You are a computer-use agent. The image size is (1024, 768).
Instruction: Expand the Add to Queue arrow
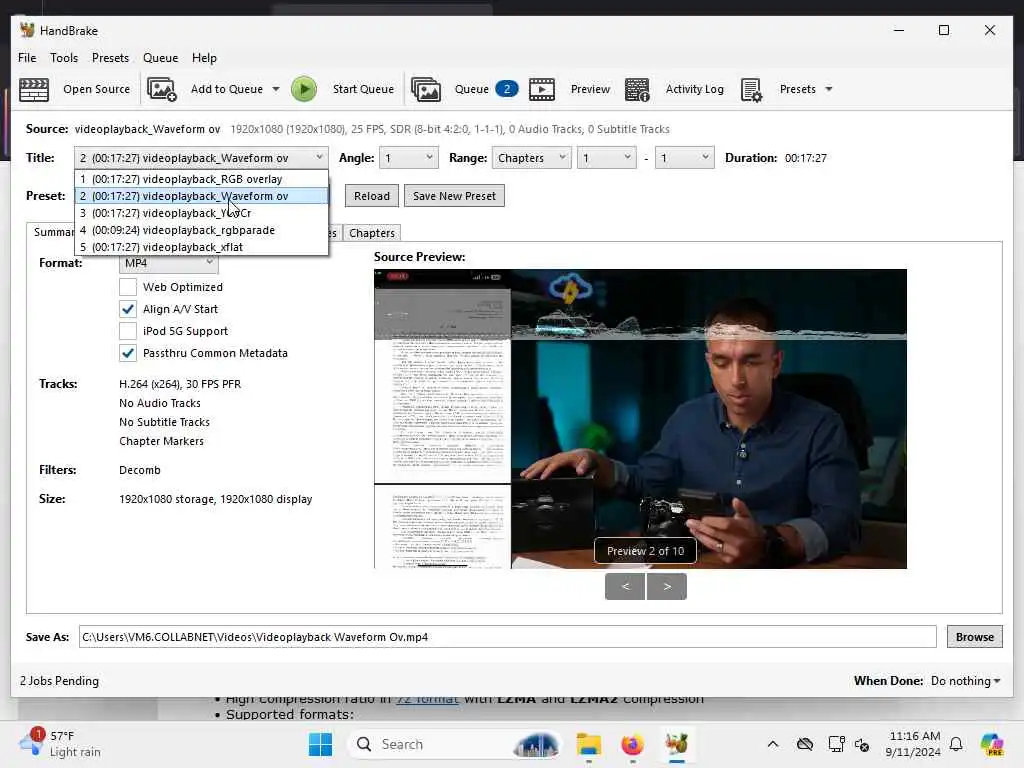point(276,89)
